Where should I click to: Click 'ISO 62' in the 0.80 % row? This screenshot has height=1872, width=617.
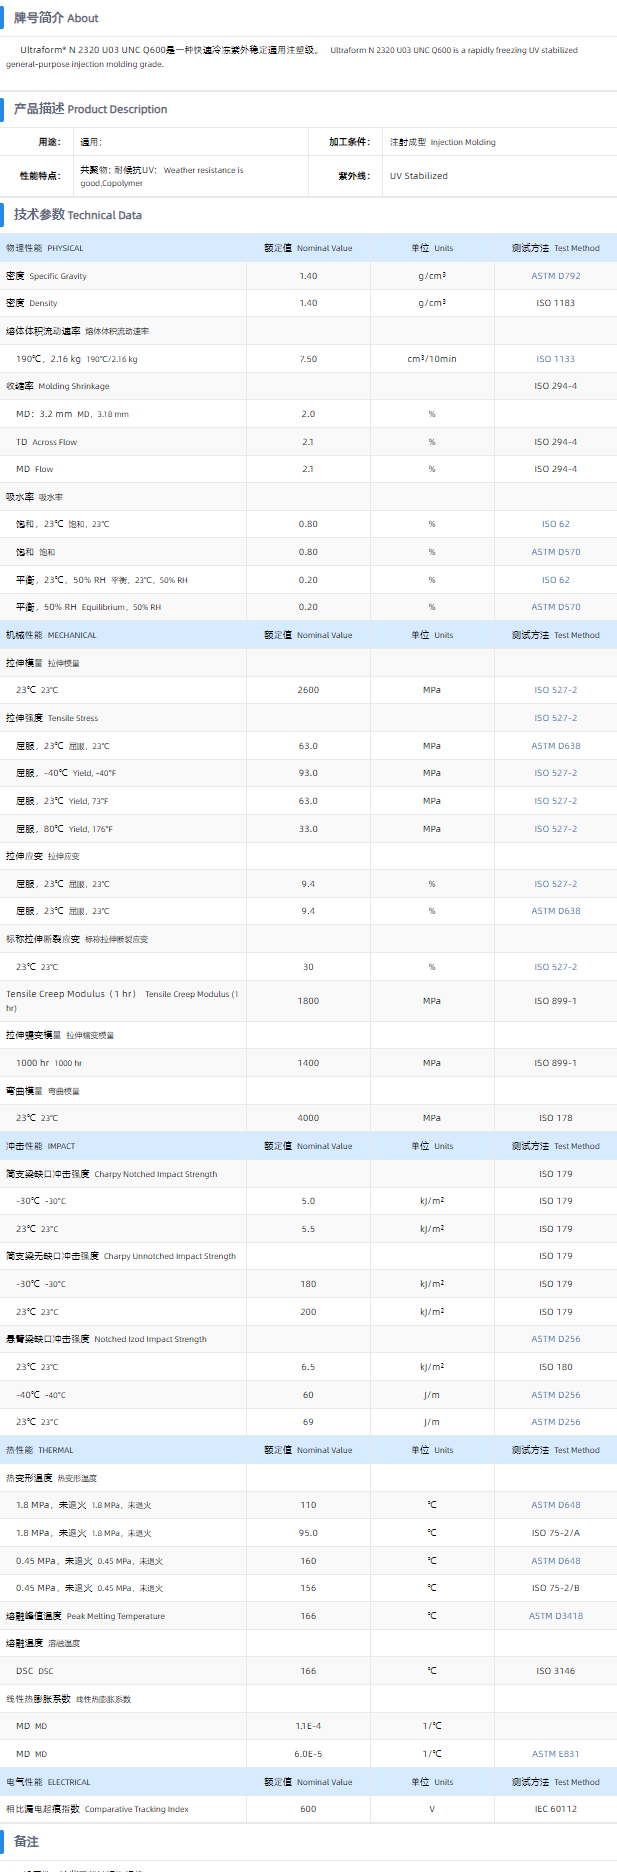point(555,524)
